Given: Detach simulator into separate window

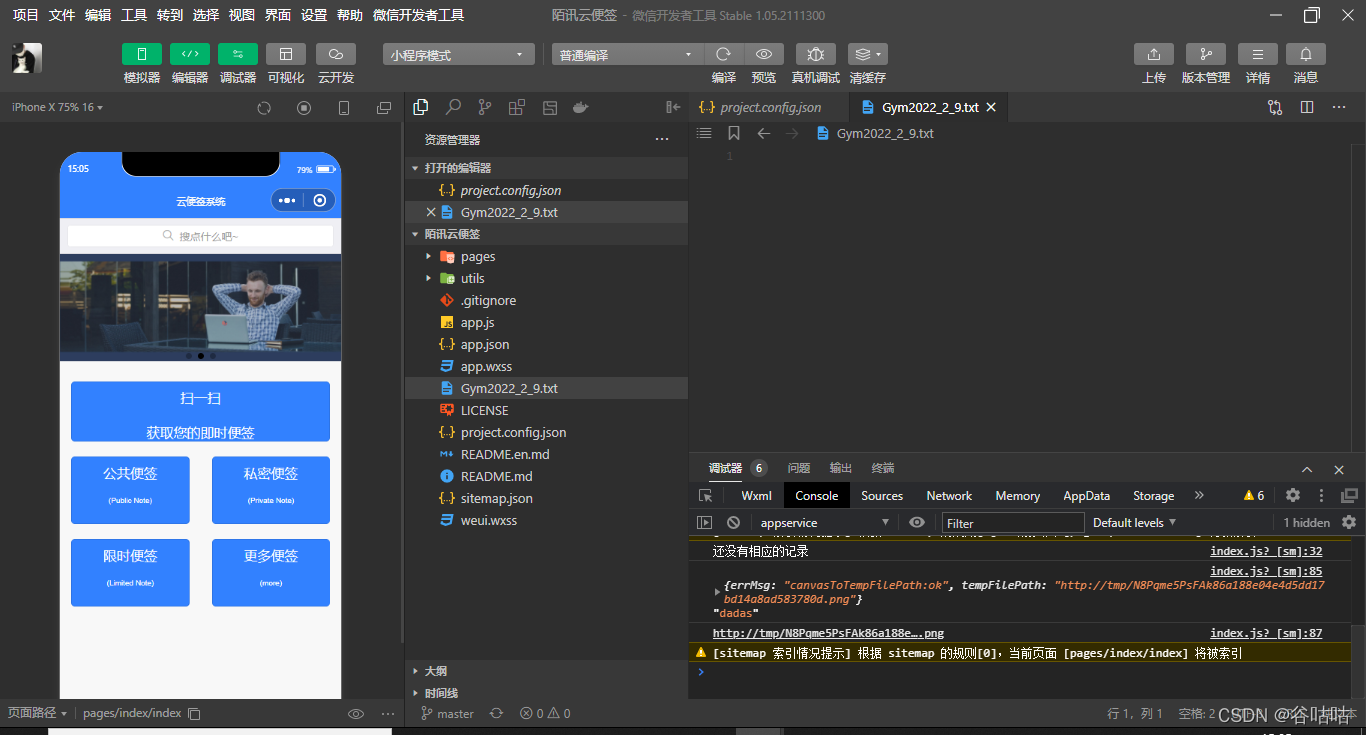Looking at the screenshot, I should pyautogui.click(x=384, y=108).
